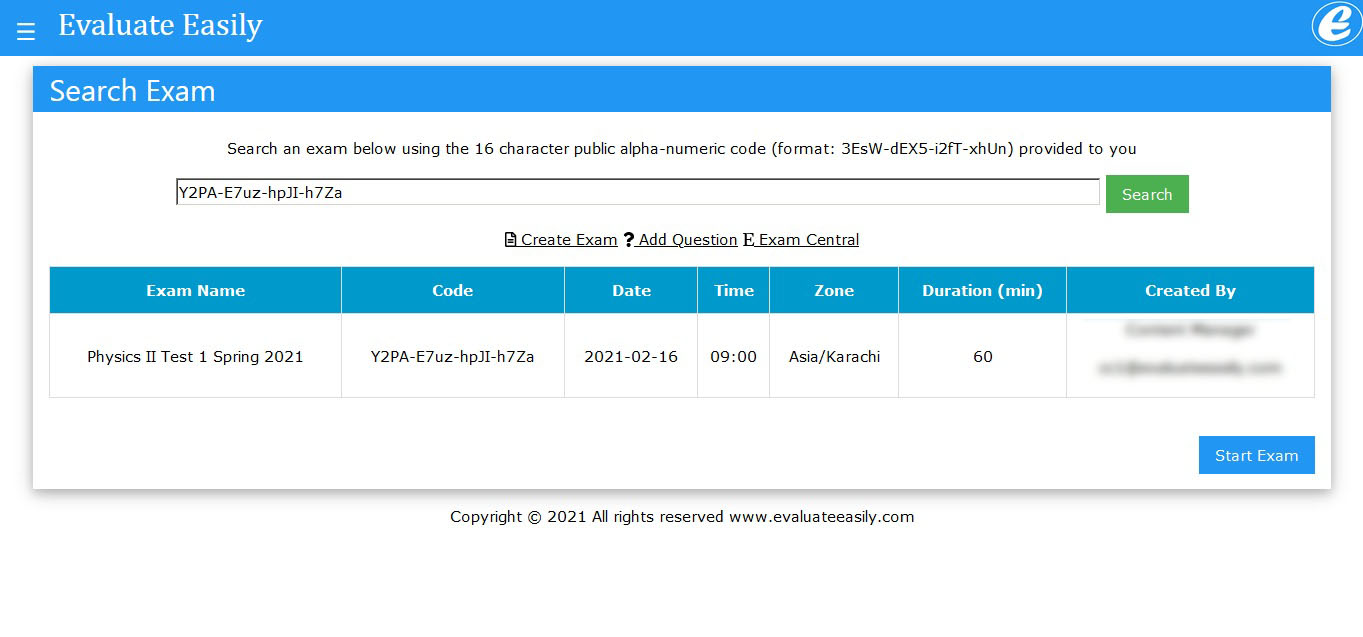Open the hamburger navigation menu
Screen dimensions: 1363x637
click(26, 31)
